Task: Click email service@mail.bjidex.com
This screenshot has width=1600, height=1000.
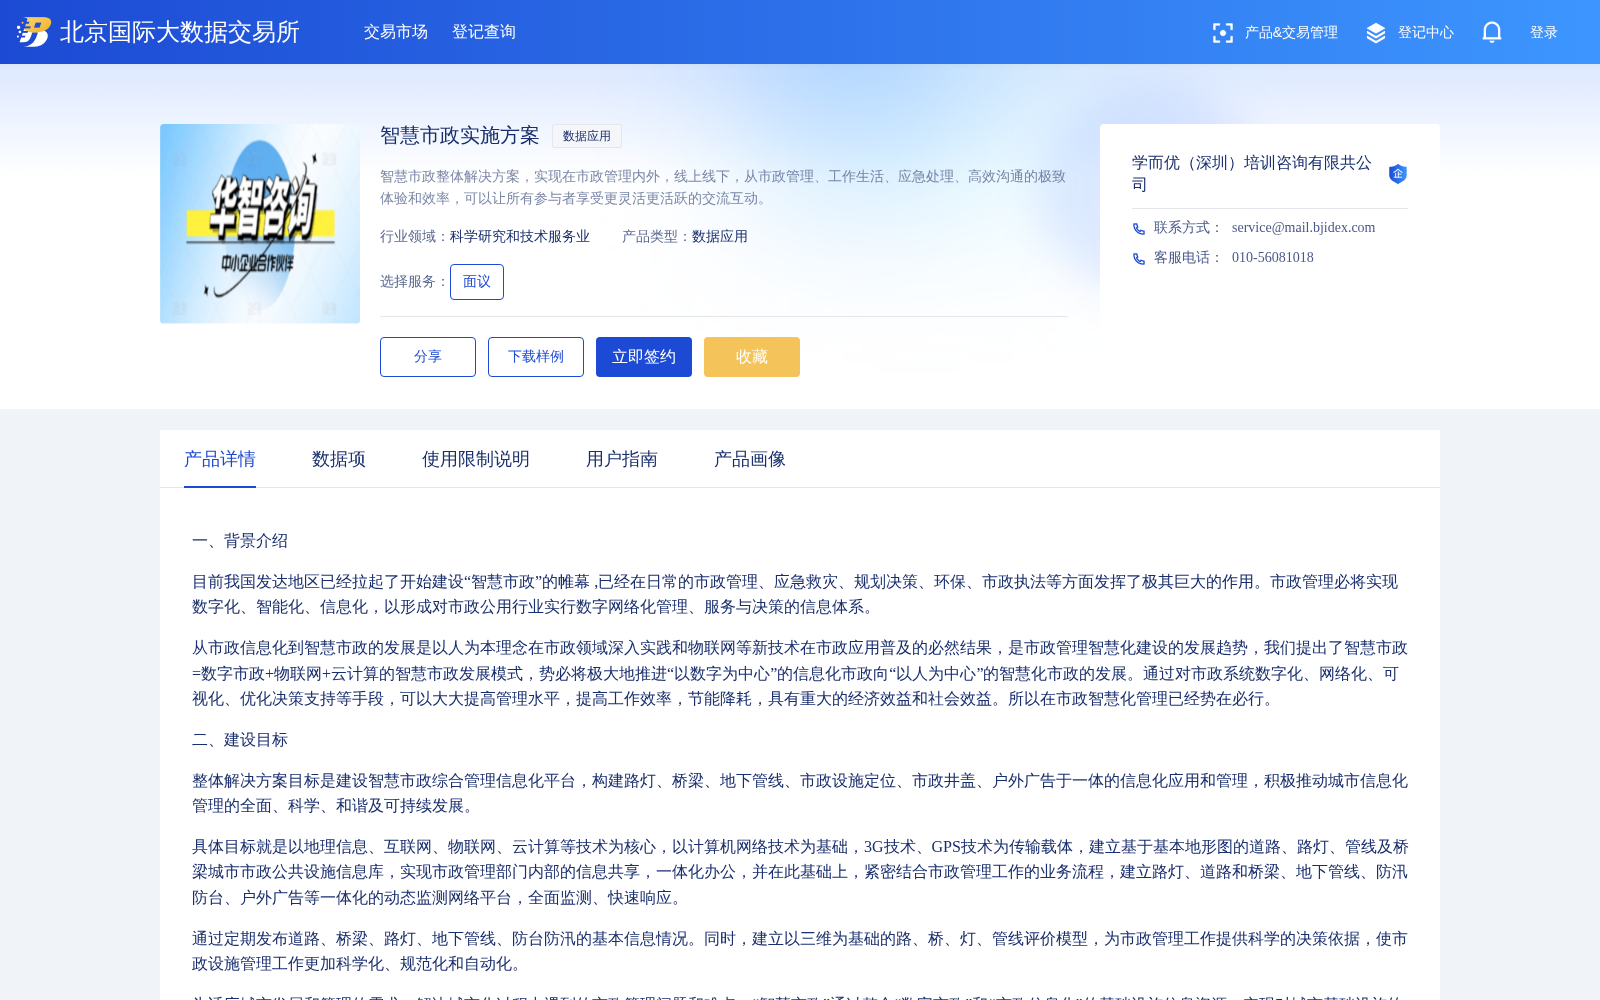Action: click(x=1303, y=228)
